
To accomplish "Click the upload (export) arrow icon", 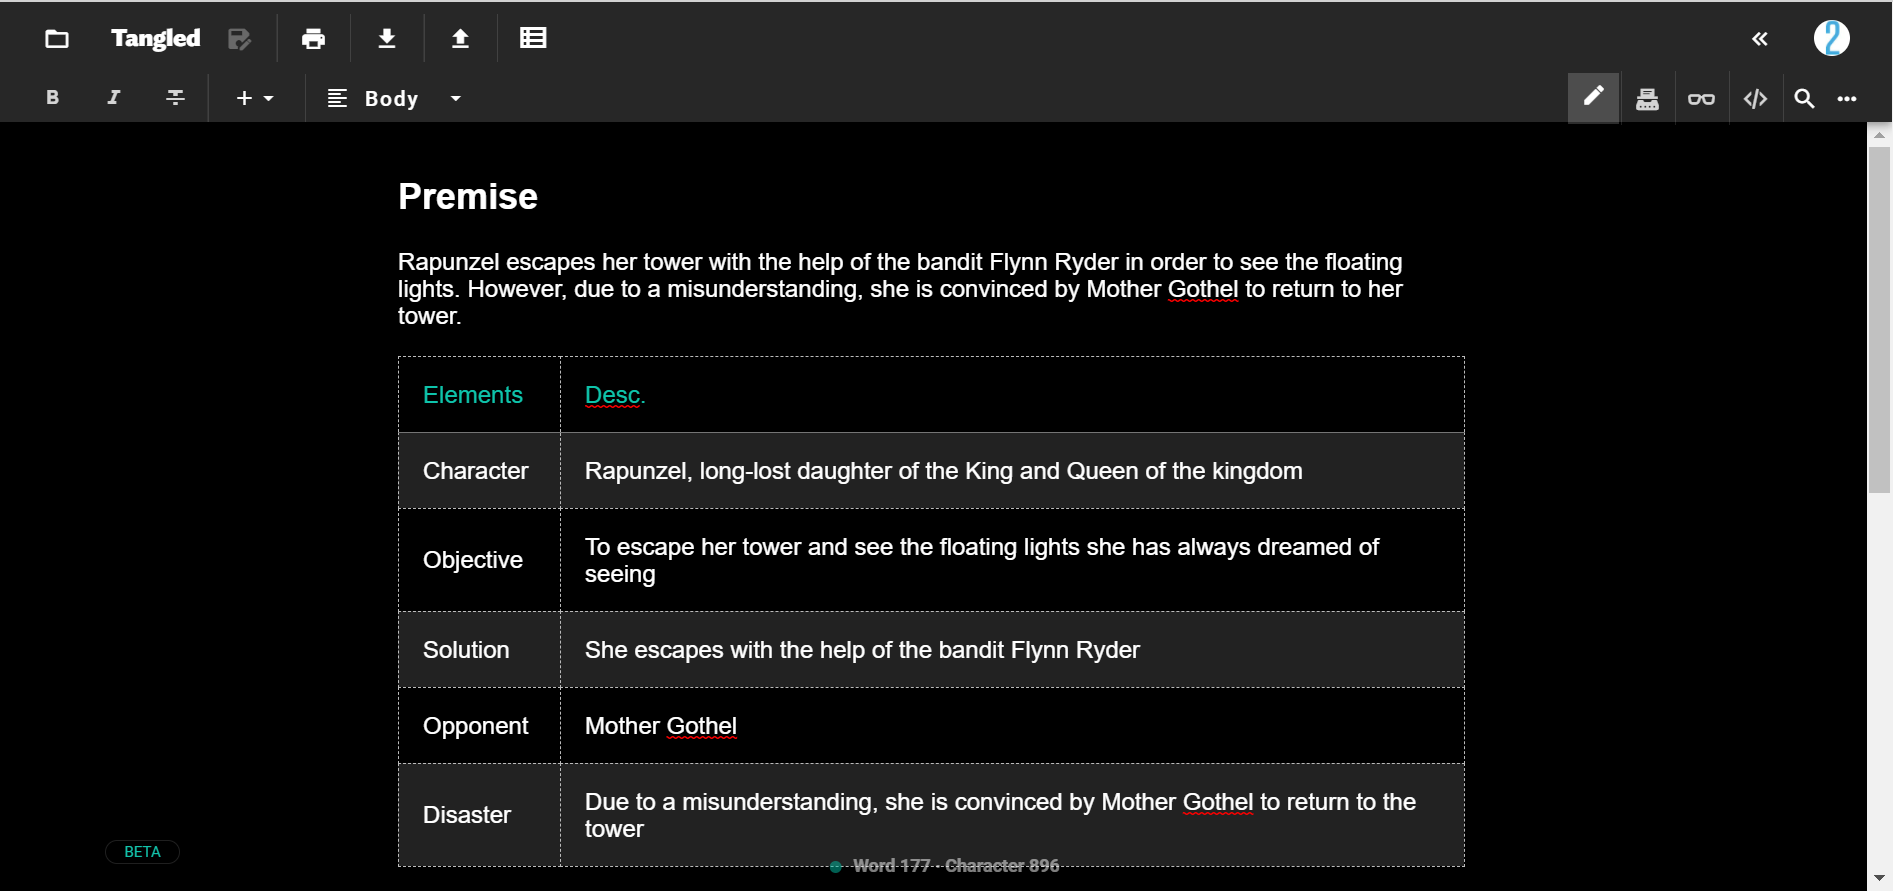I will point(460,39).
